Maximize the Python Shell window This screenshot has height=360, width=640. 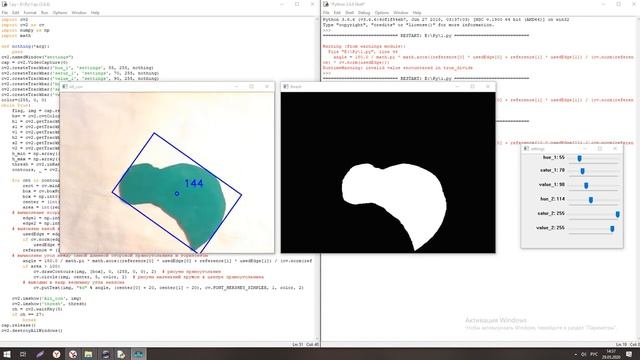[618, 4]
